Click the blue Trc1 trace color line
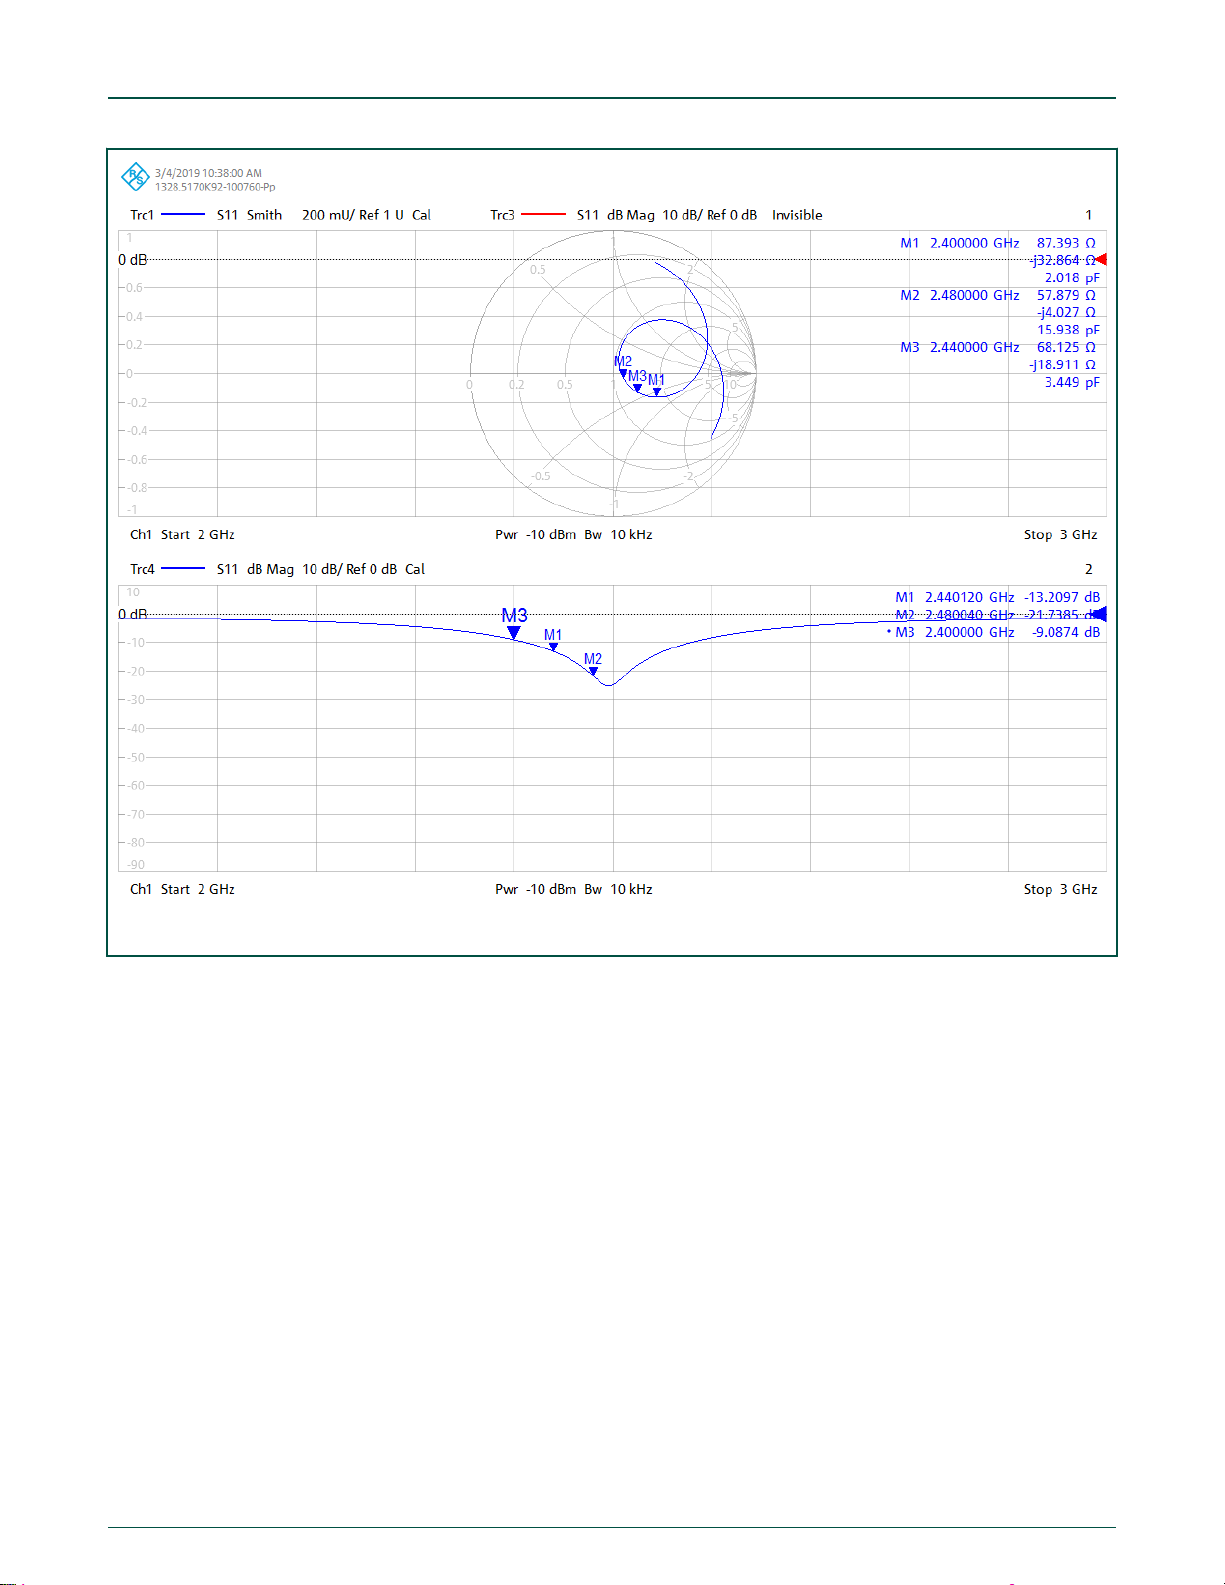The image size is (1225, 1585). 183,215
